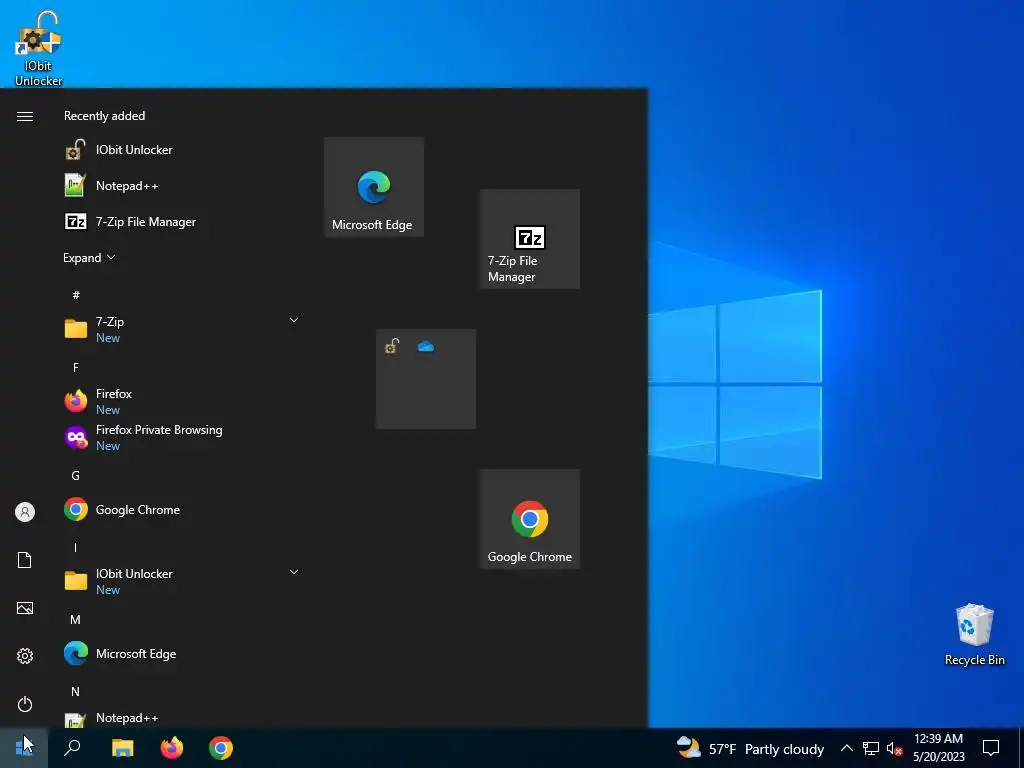Viewport: 1024px width, 768px height.
Task: Click the Power button in Start sidebar
Action: coord(25,704)
